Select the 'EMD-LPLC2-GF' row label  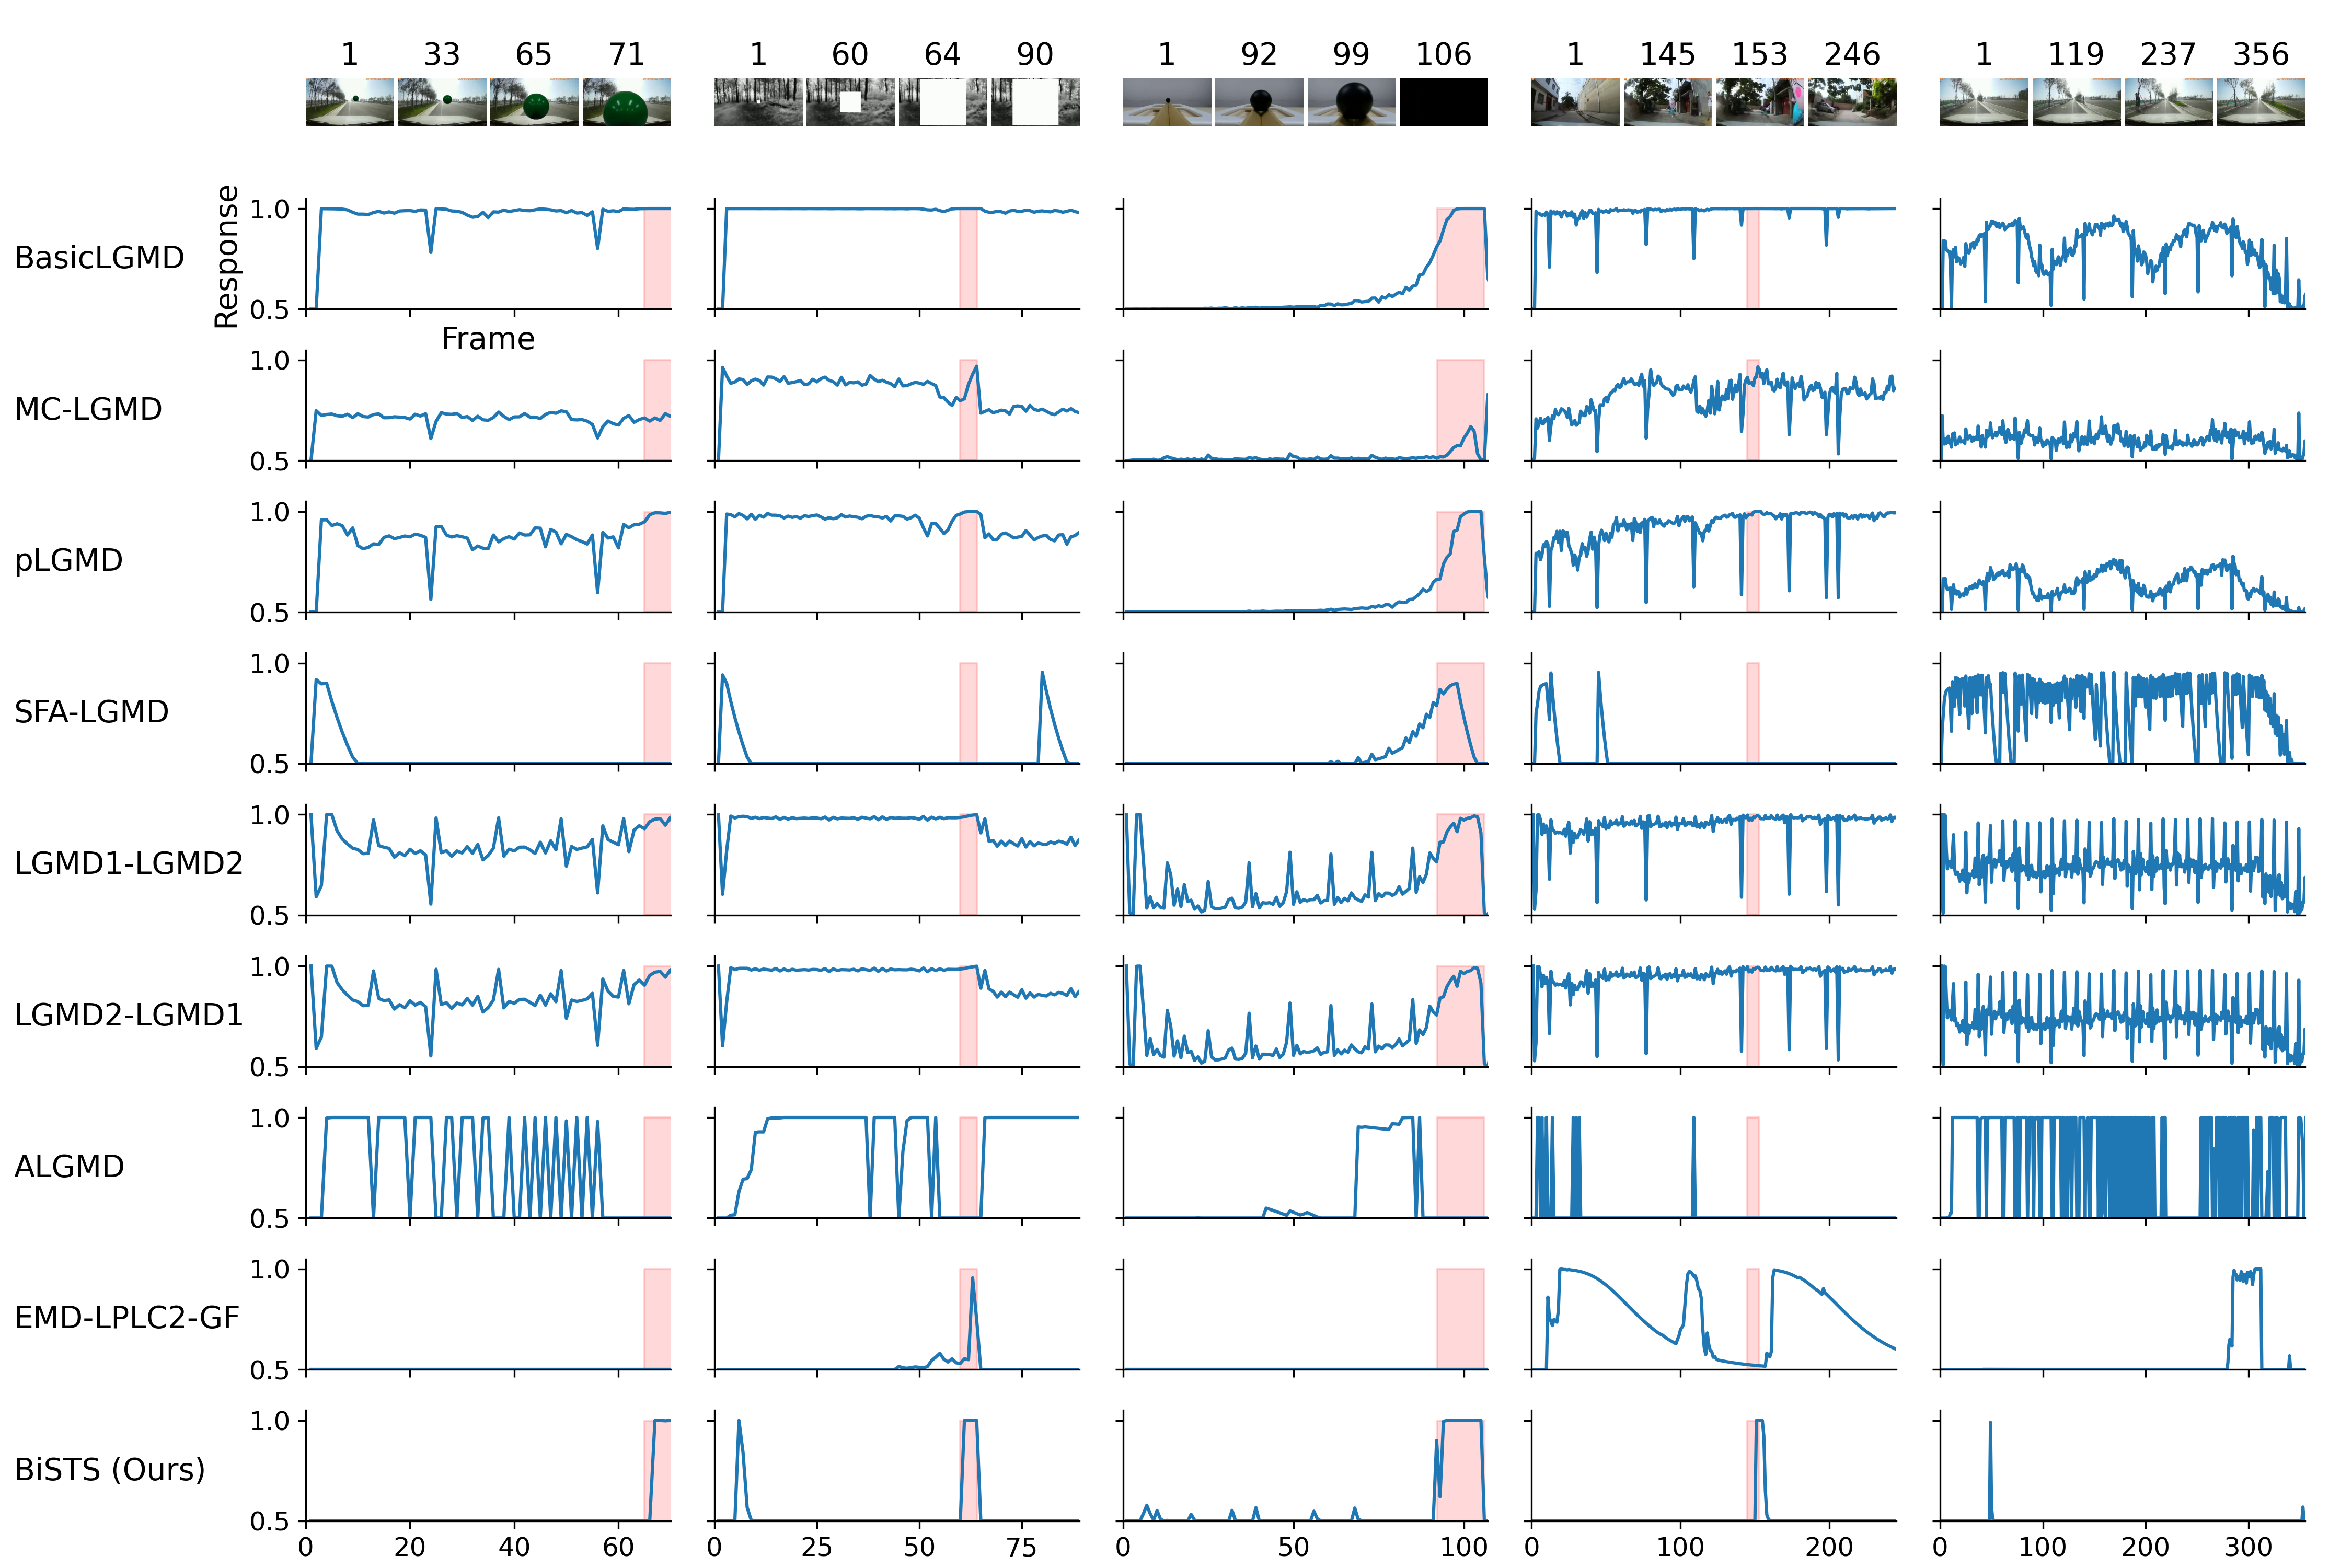coord(127,1318)
